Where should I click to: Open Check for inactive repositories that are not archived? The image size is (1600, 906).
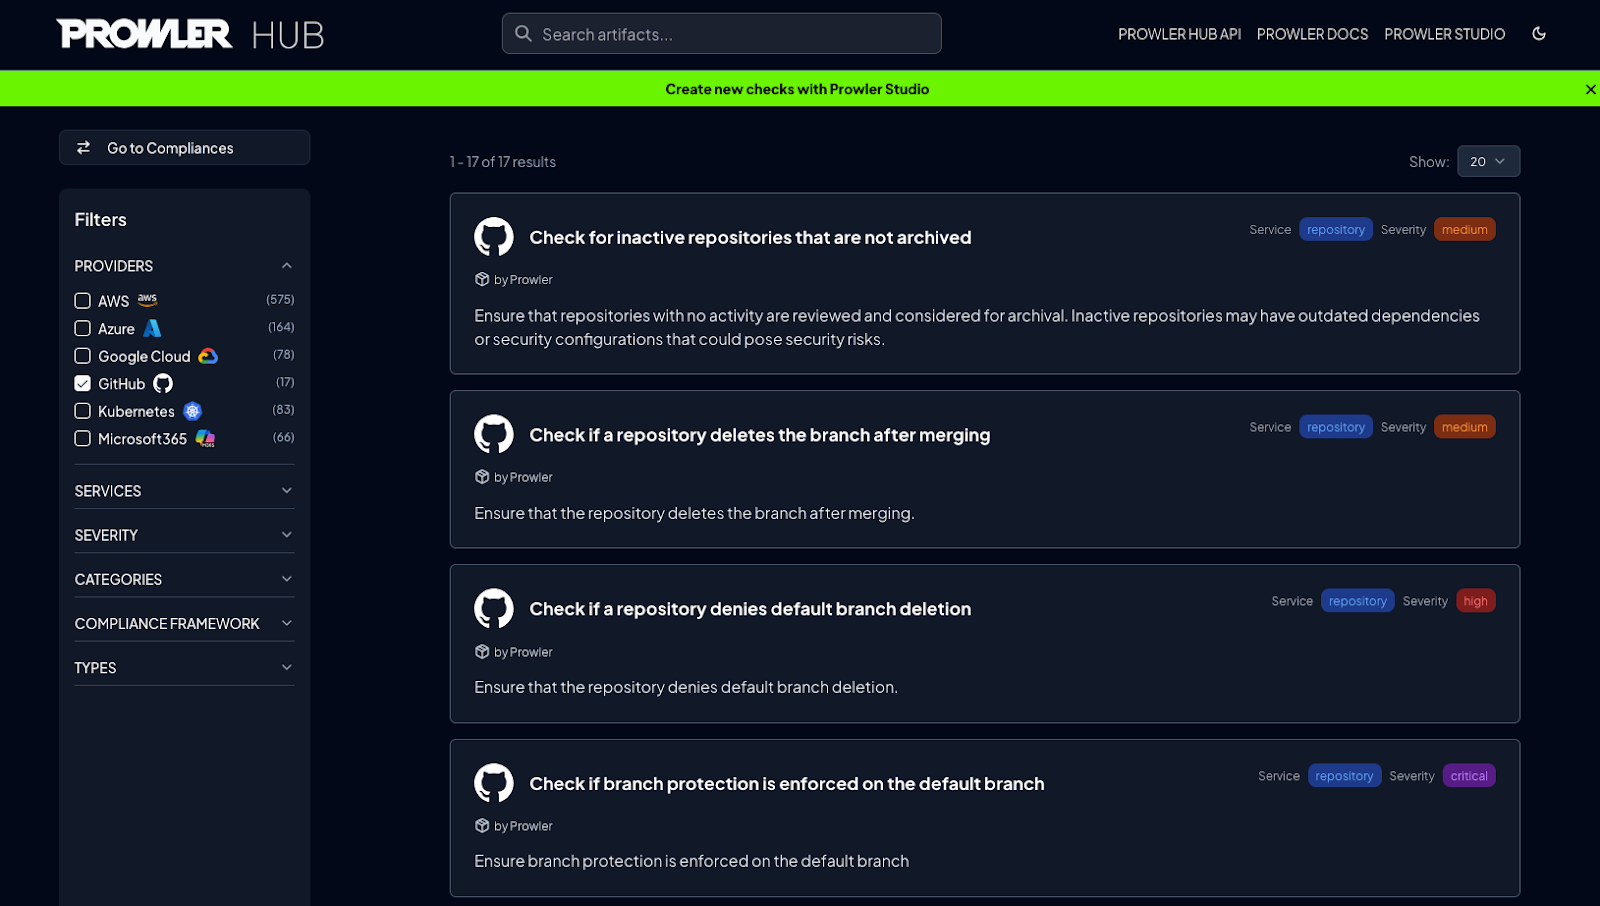click(x=750, y=237)
